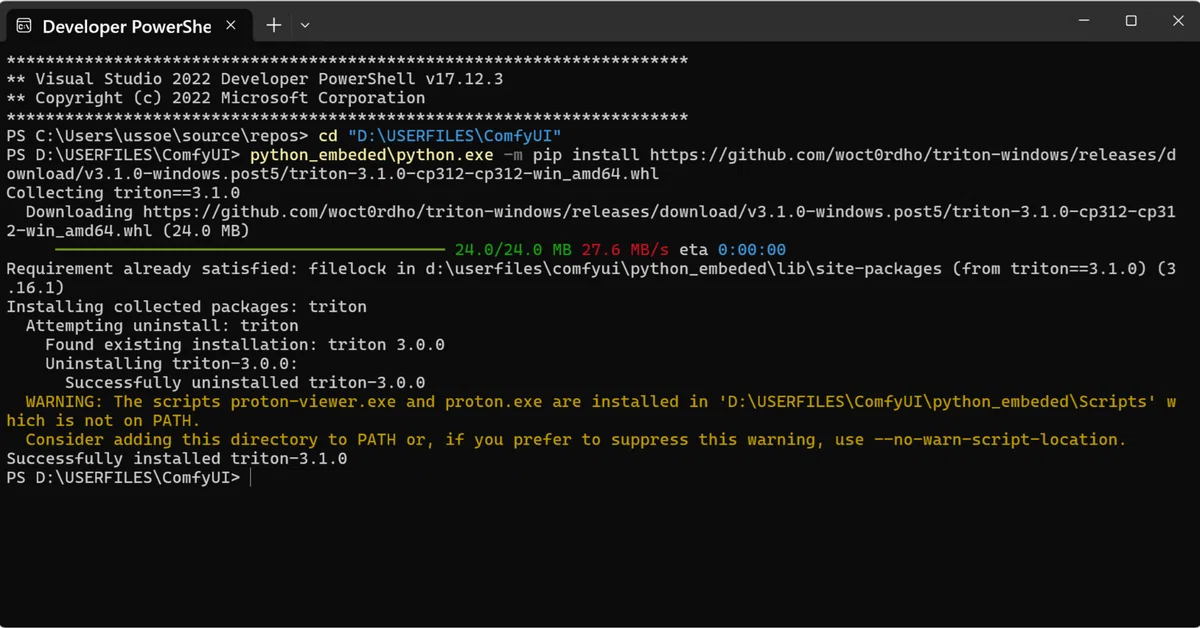Click the 'python_embeded\python.exe' command text
Screen dimensions: 1200x628
(x=372, y=155)
